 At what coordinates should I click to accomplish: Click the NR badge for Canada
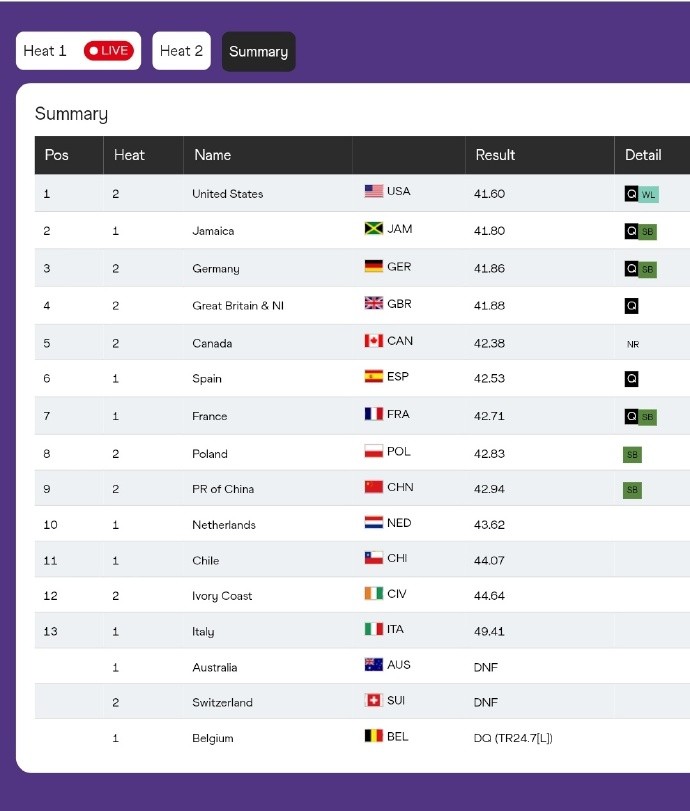coord(632,344)
